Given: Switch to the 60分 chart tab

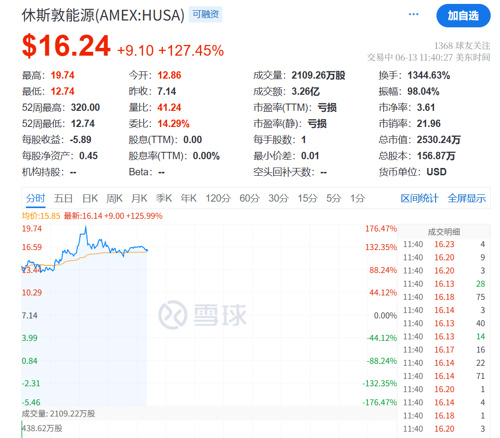Looking at the screenshot, I should tap(249, 198).
